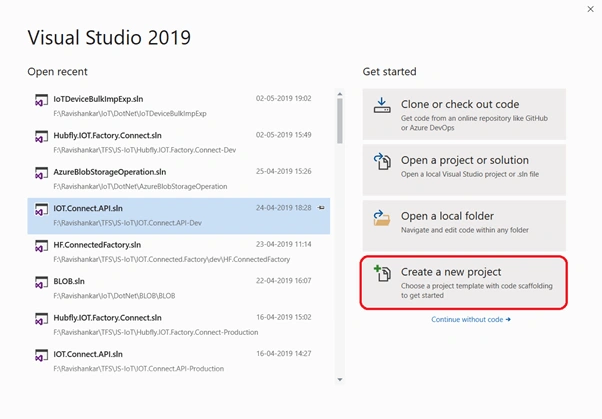602x419 pixels.
Task: Click the solution icon for Hubfly.IOT.Factory.Connect-Dev
Action: [41, 137]
